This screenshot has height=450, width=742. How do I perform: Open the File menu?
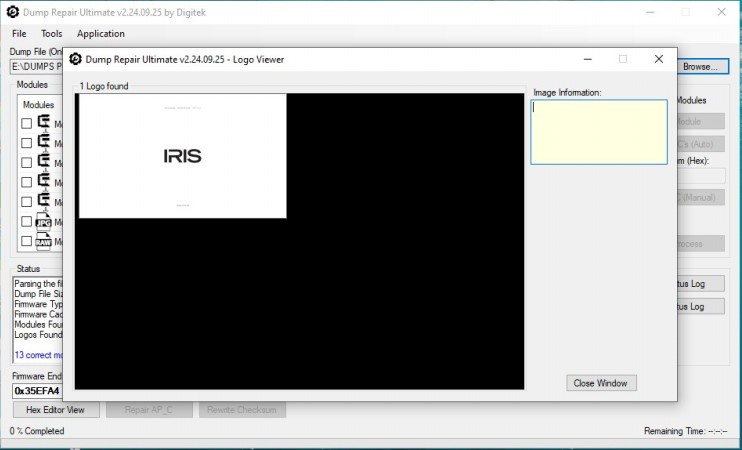click(19, 34)
